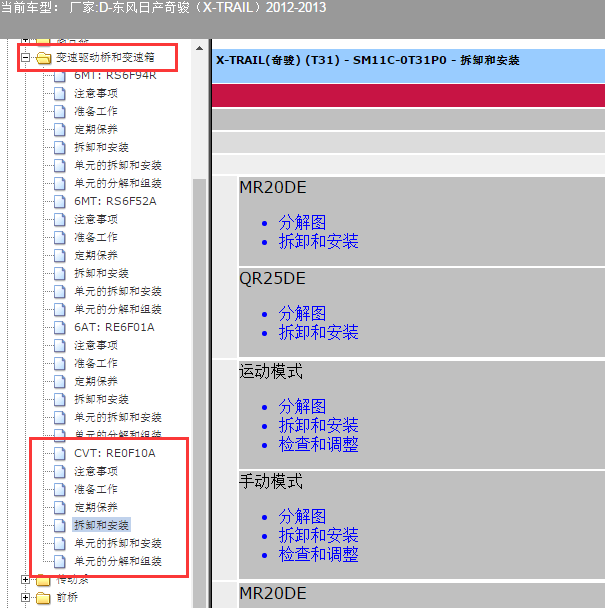Open 拆卸和安装 link under 运动模式

[x=318, y=425]
